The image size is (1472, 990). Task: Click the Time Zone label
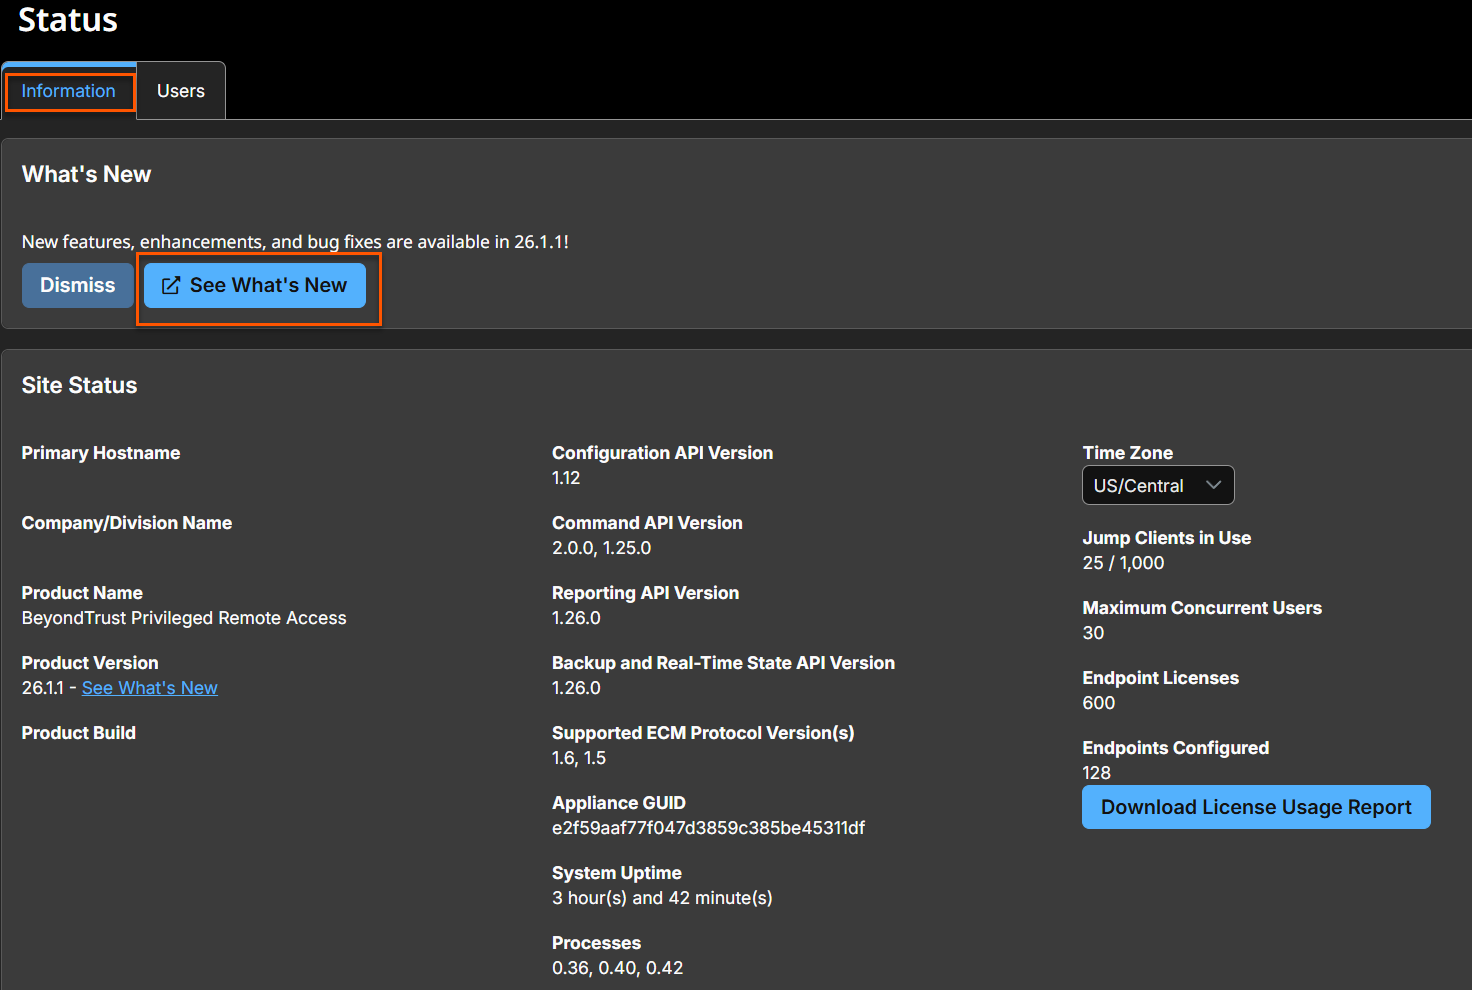(1127, 453)
